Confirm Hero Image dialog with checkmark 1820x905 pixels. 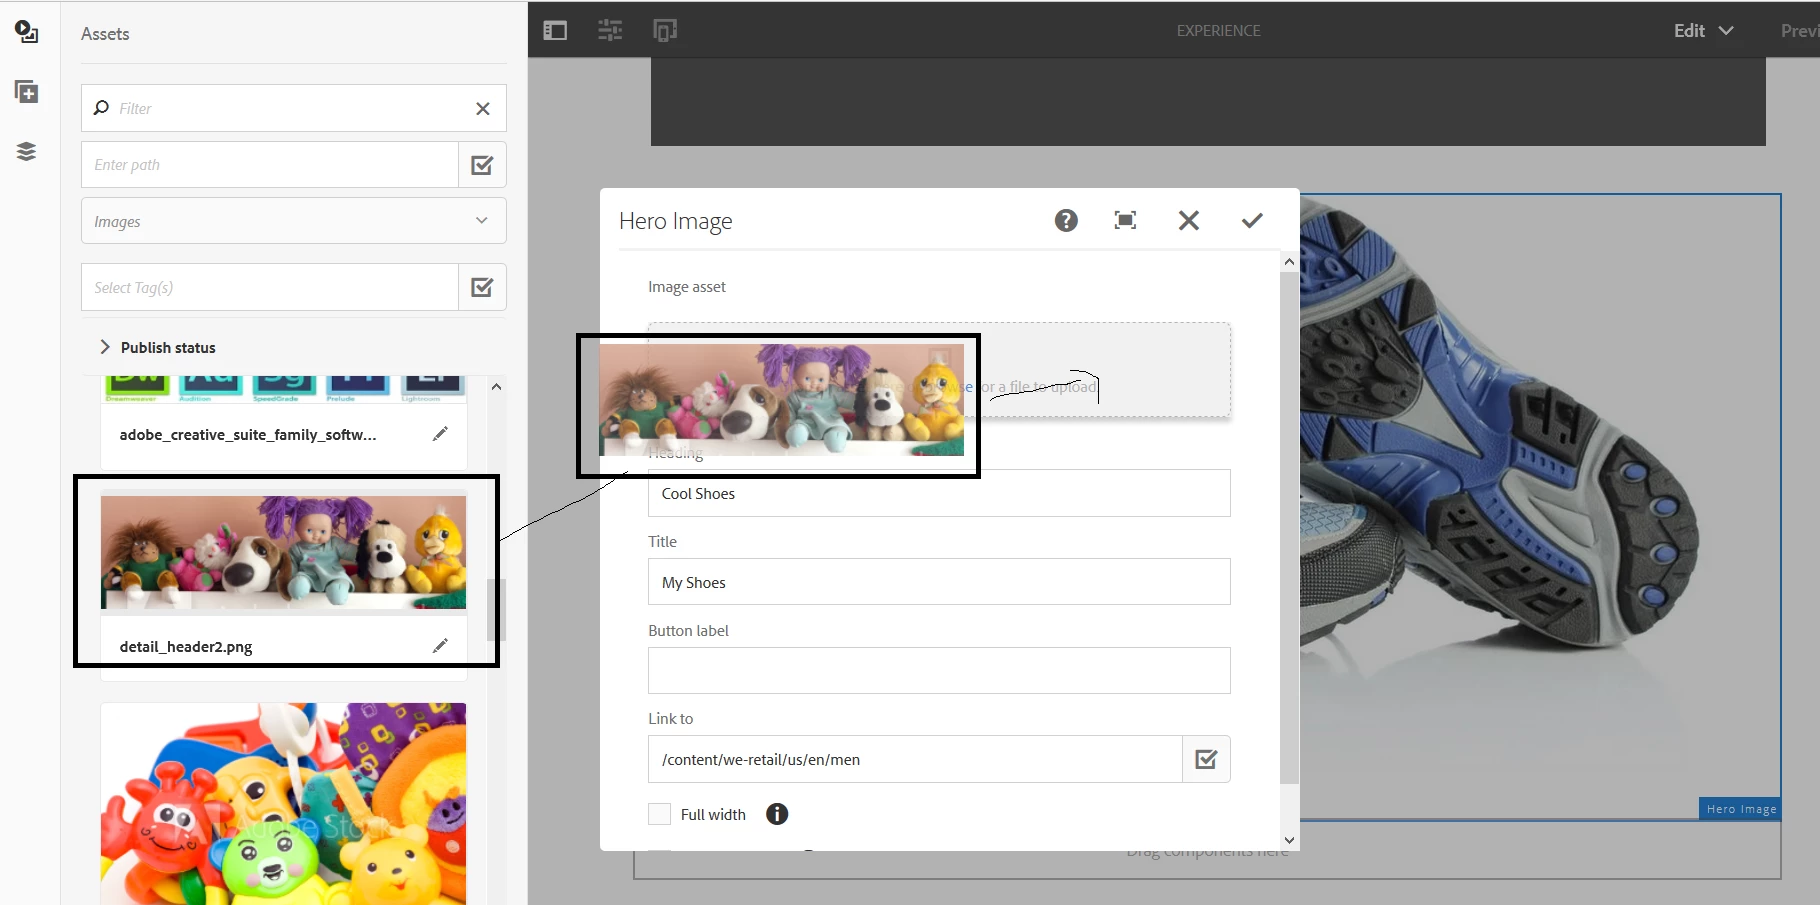click(1252, 220)
